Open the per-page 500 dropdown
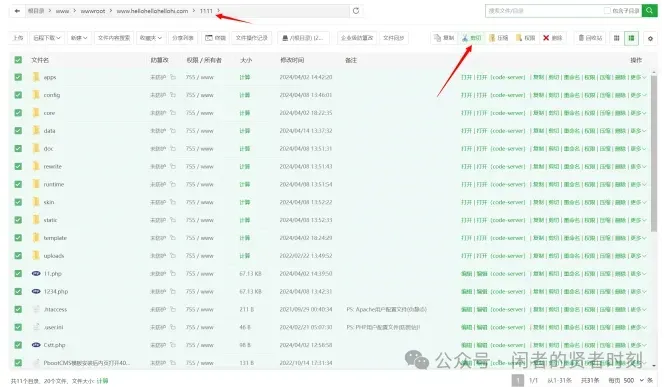The height and width of the screenshot is (387, 664). coord(633,381)
